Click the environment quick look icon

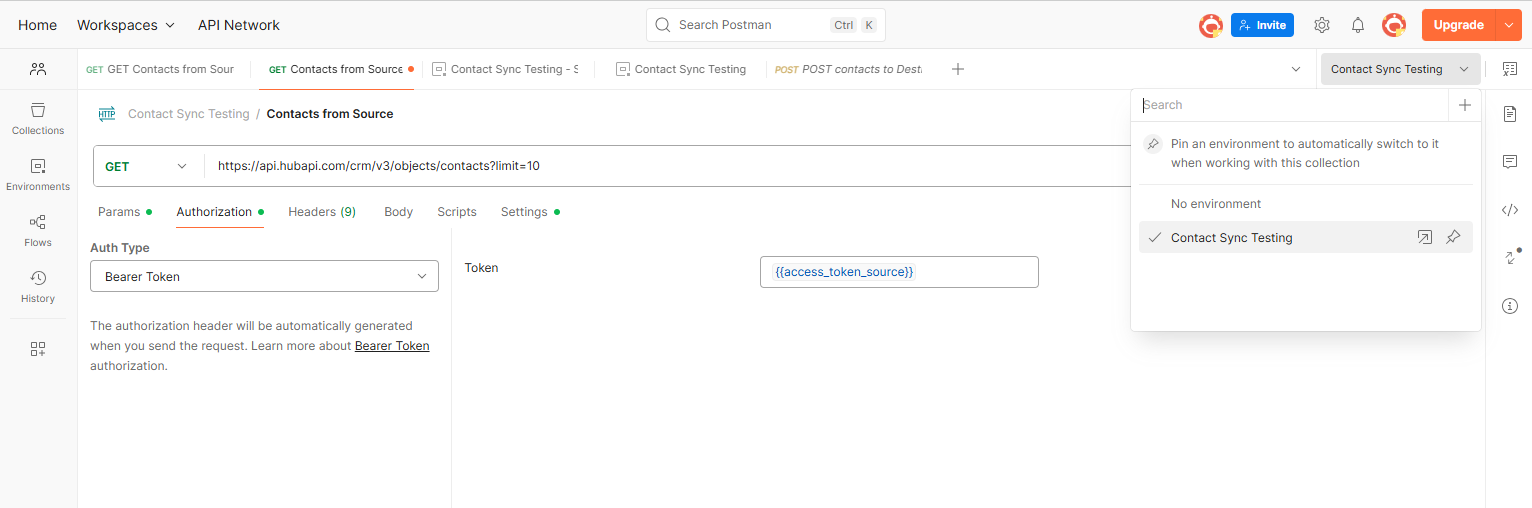pyautogui.click(x=1509, y=69)
